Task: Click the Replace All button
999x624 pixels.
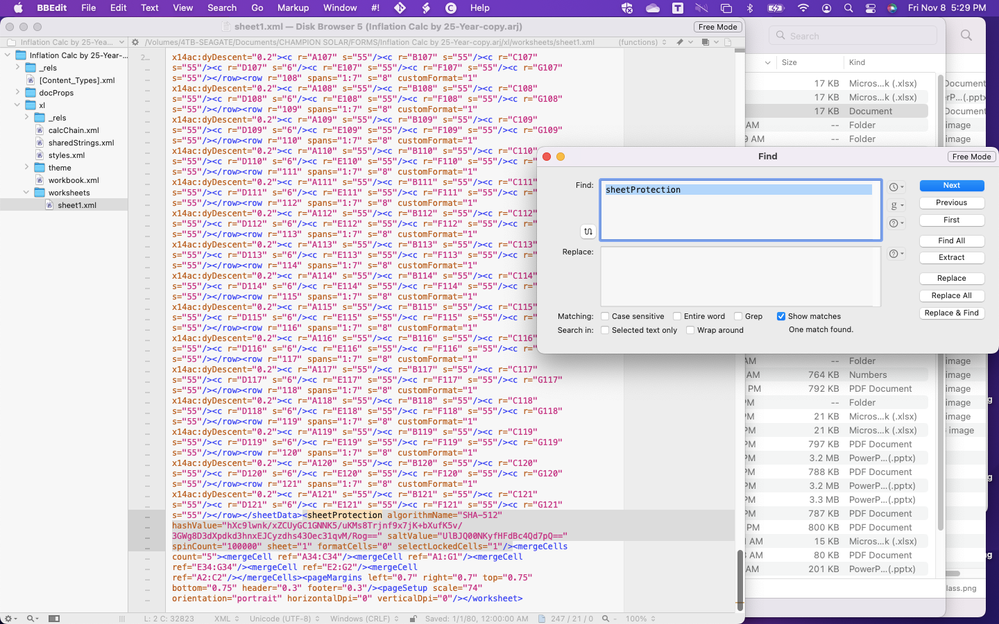Action: [951, 296]
